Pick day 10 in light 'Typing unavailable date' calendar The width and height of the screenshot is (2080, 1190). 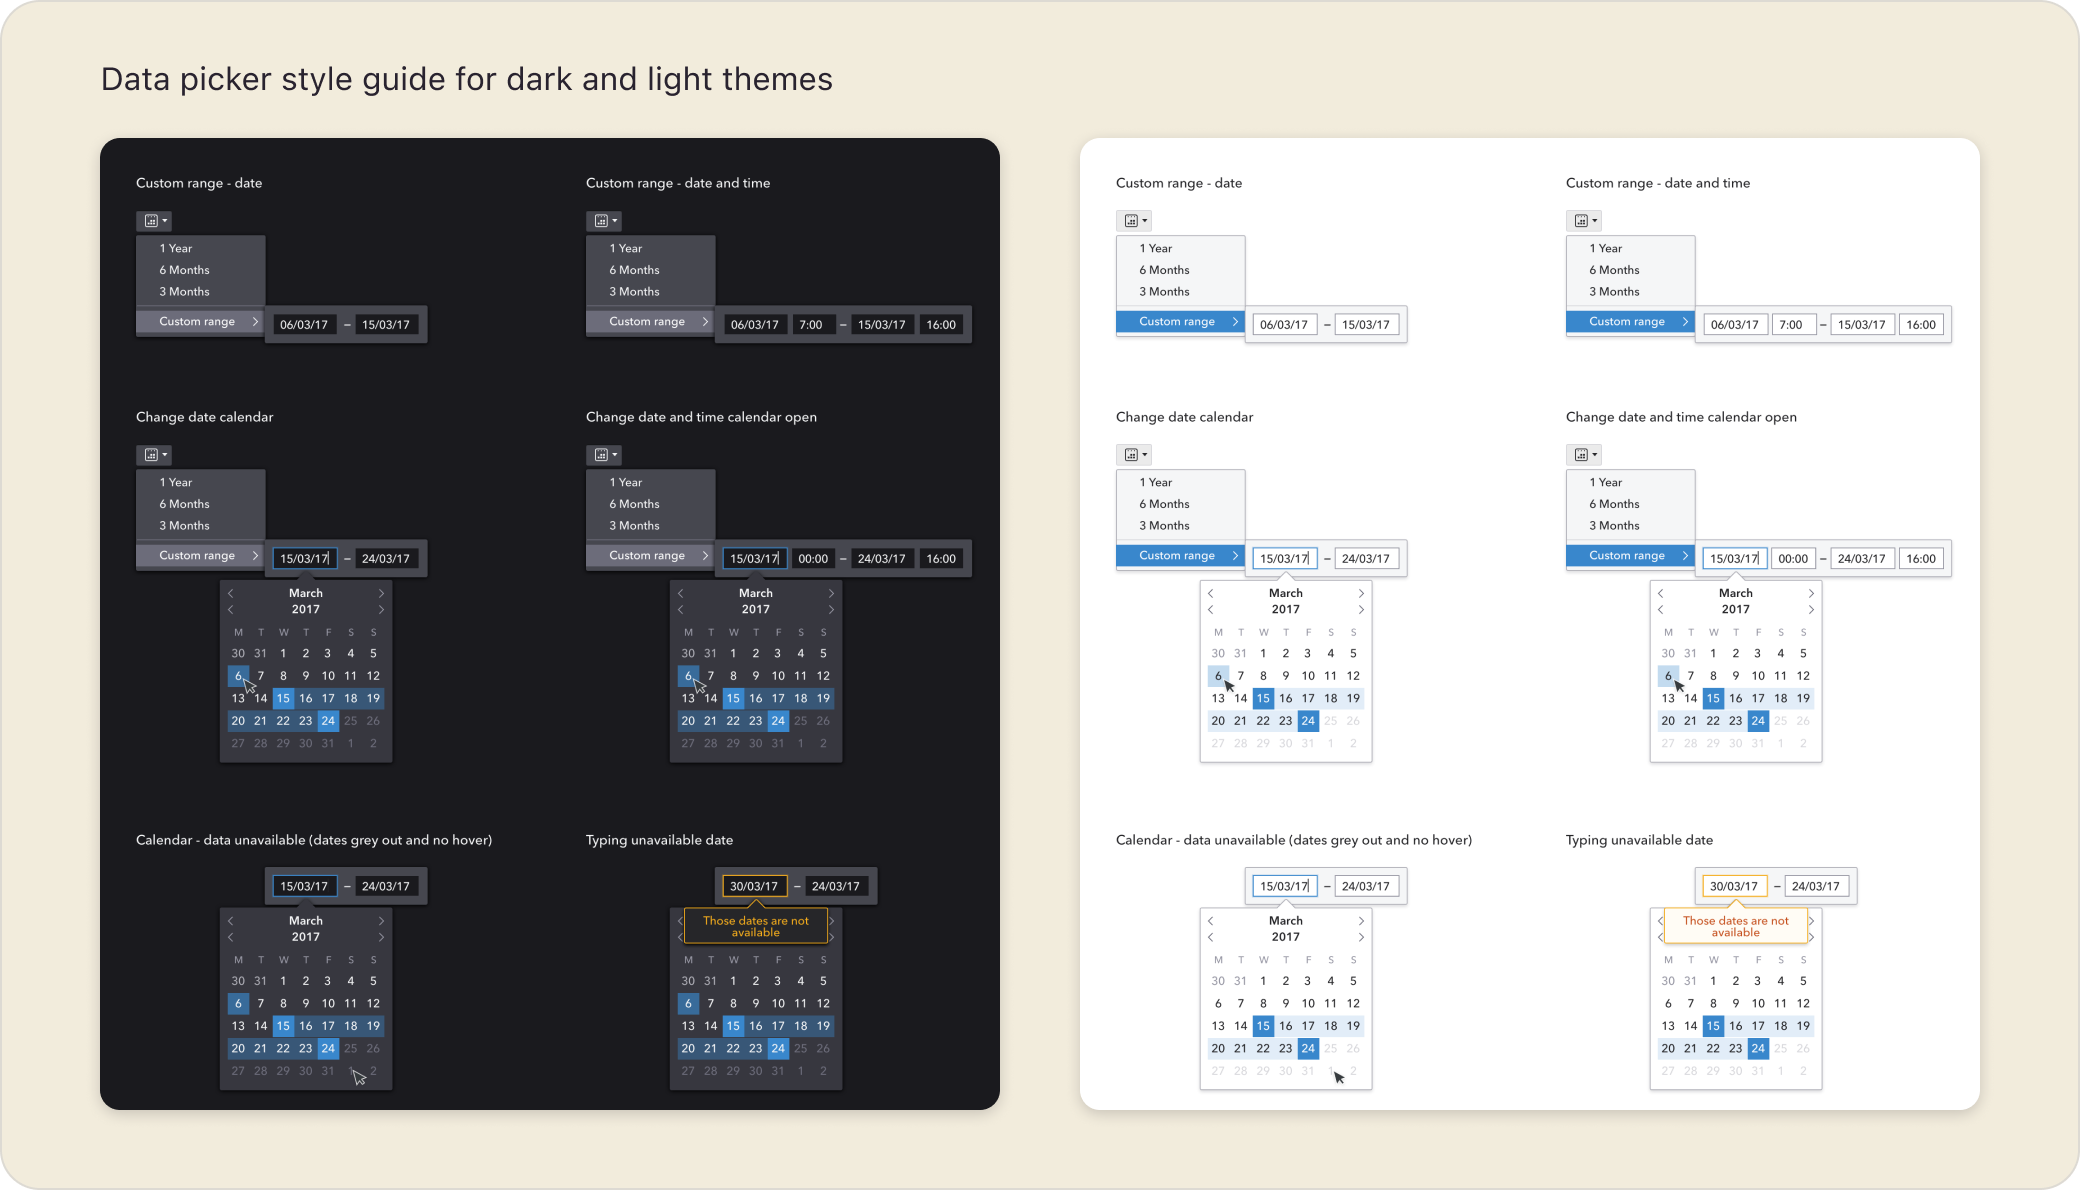coord(1758,1003)
